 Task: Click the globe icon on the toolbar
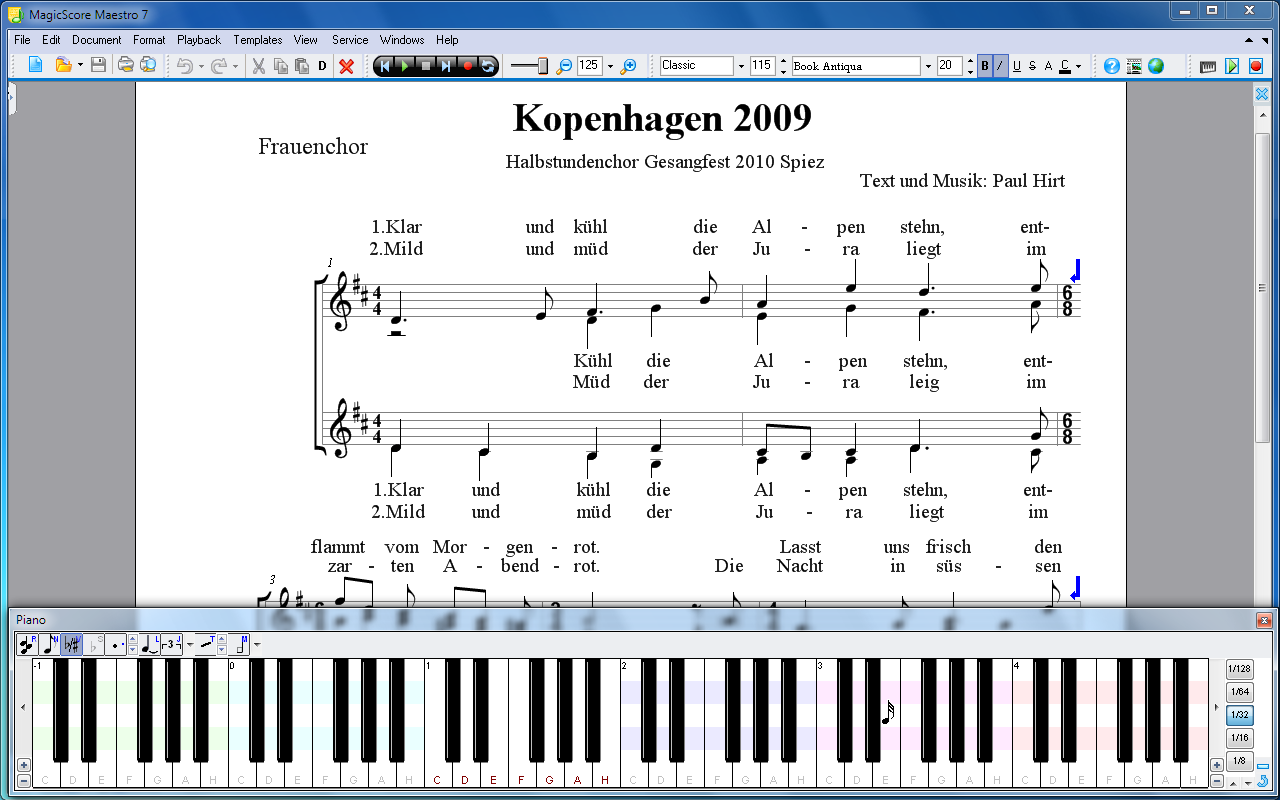[x=1156, y=66]
